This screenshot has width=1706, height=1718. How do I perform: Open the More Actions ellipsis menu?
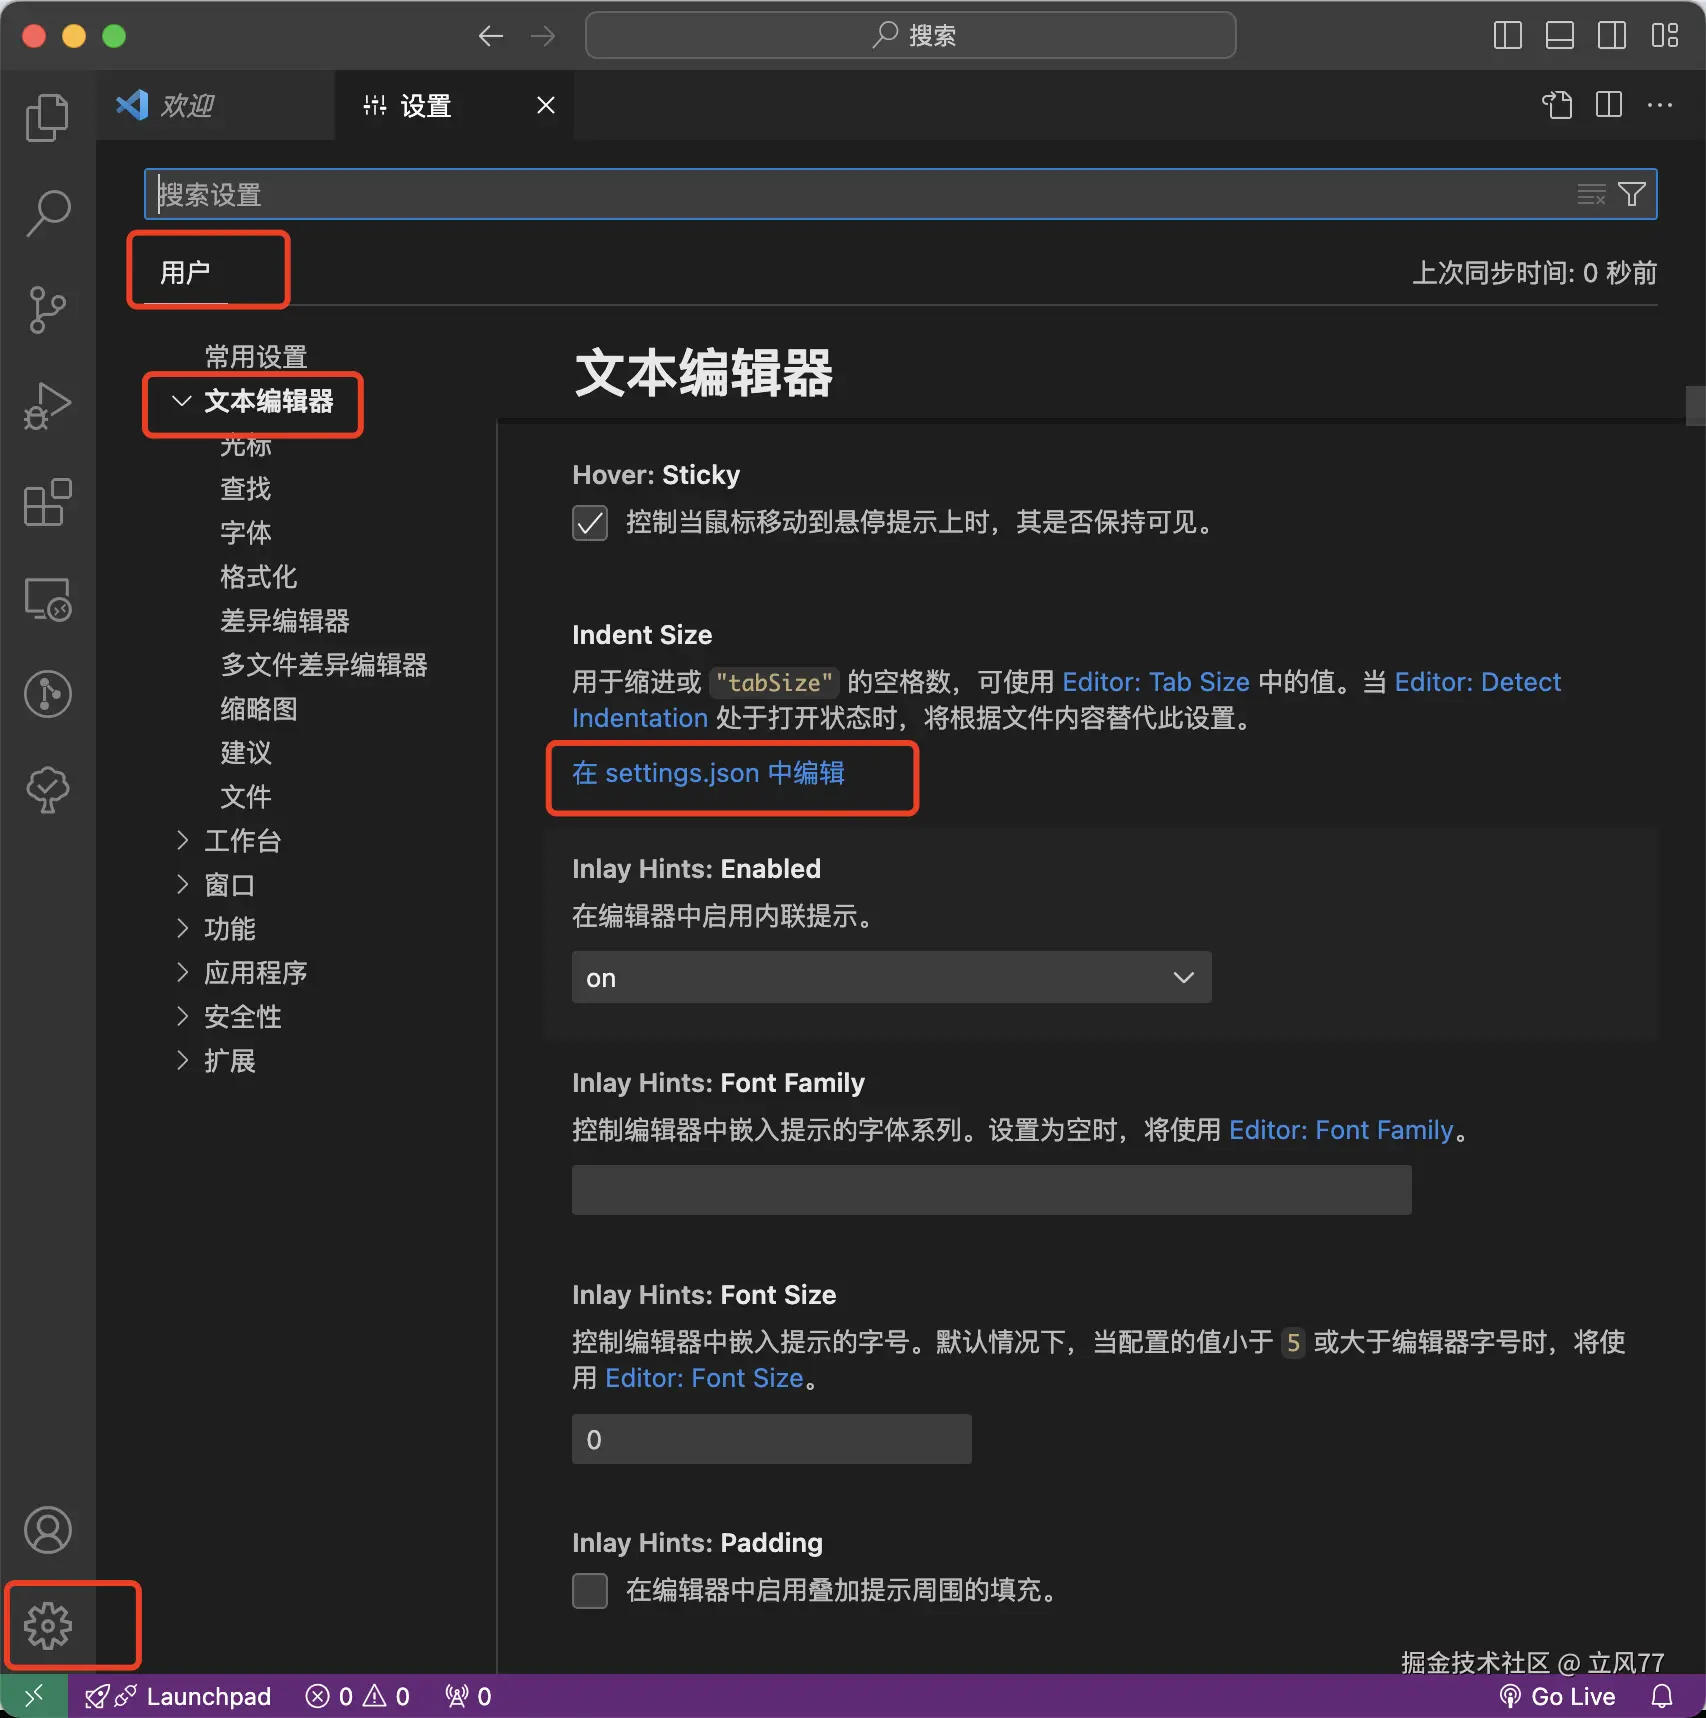1660,105
